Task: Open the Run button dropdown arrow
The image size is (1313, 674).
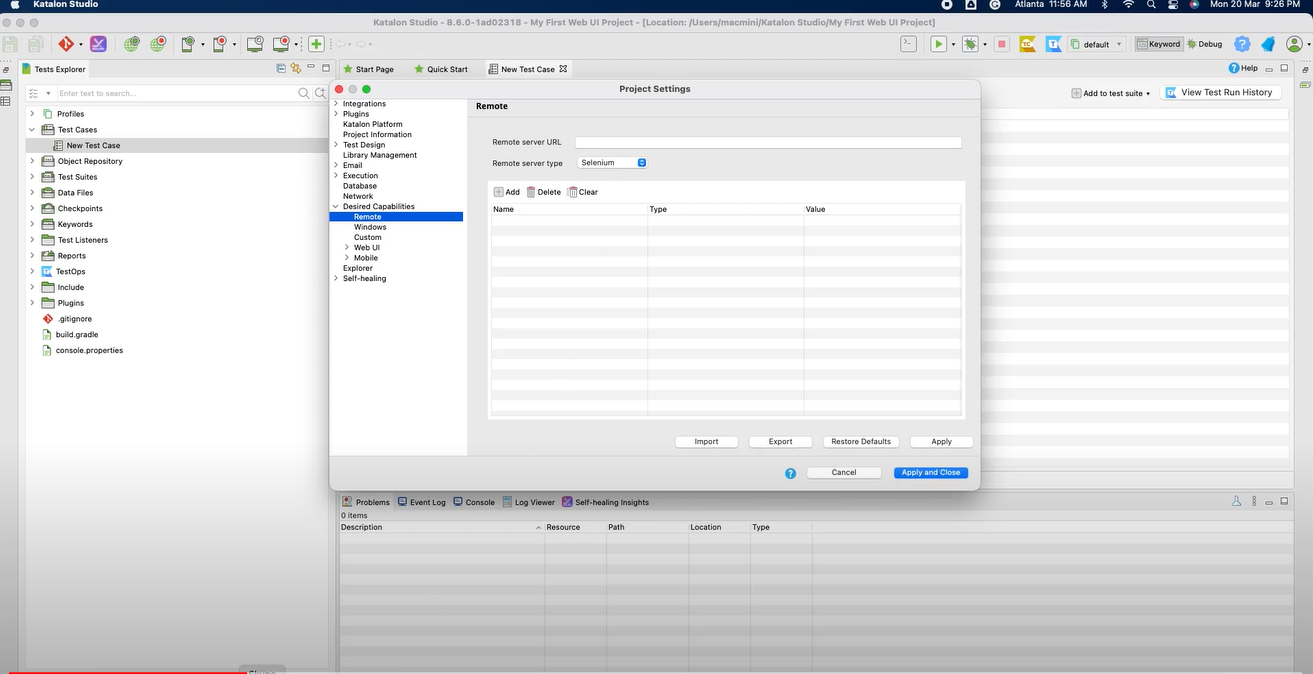Action: tap(953, 45)
